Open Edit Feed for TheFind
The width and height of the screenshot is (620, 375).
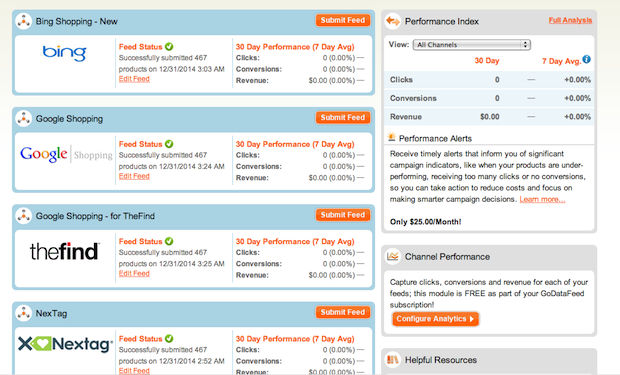pos(134,273)
